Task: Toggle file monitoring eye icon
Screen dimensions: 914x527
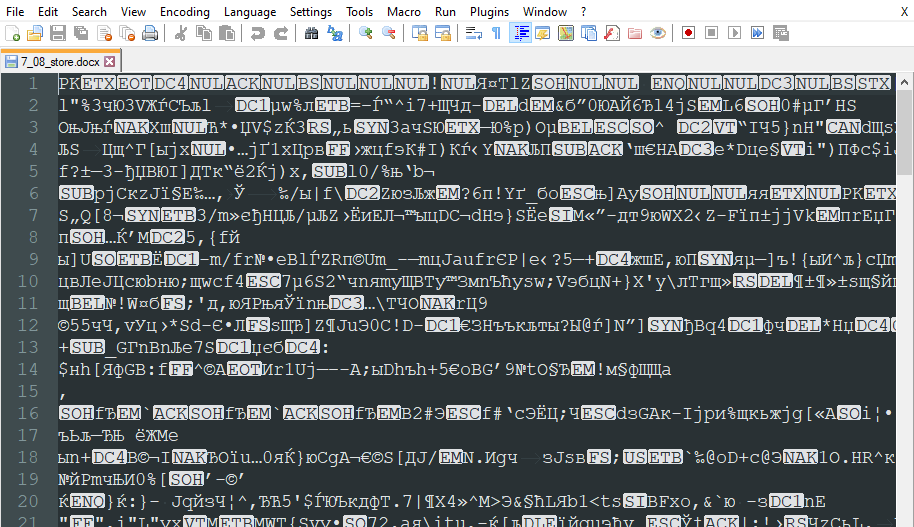Action: pos(658,33)
